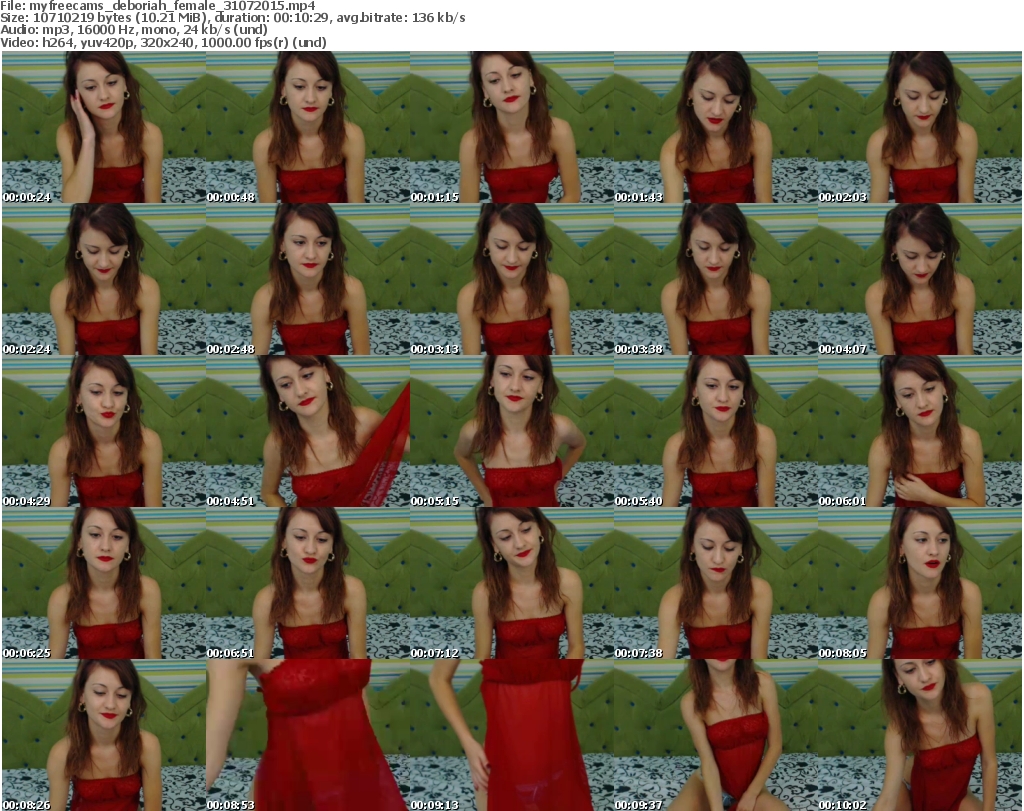Select the thumbnail frame stamped 00:06:51
Screen dimensions: 1024x811
tap(308, 583)
